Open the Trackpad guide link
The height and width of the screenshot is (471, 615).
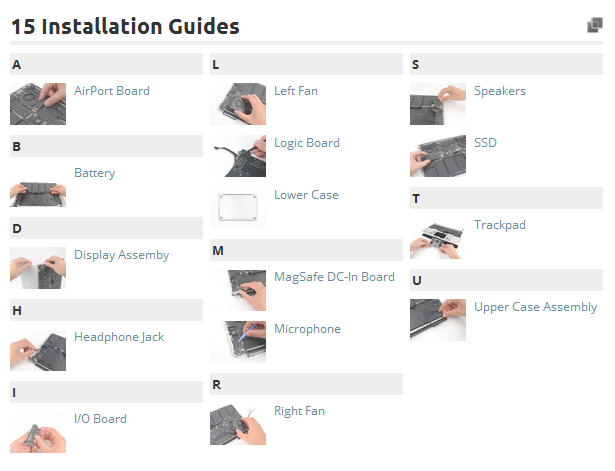pyautogui.click(x=500, y=225)
